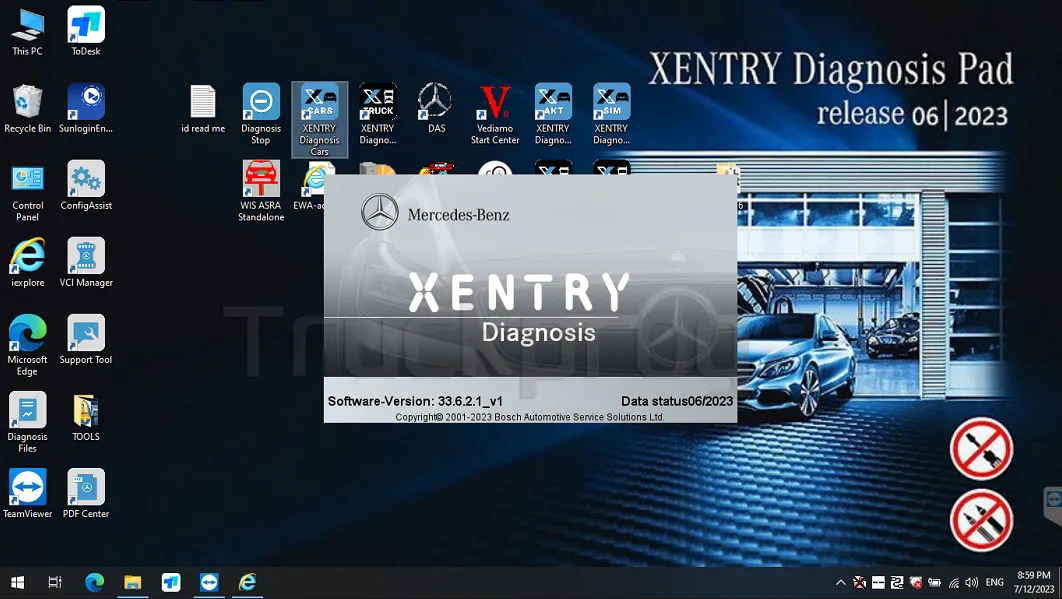The width and height of the screenshot is (1062, 599).
Task: Open the ENG input language indicator
Action: (995, 582)
